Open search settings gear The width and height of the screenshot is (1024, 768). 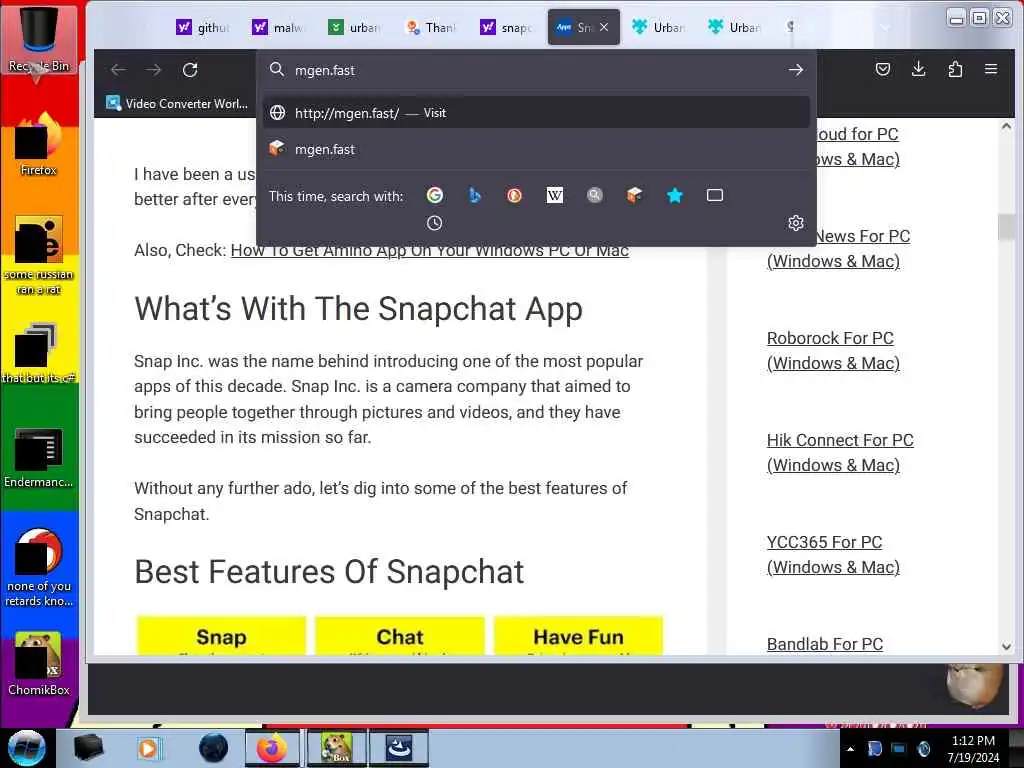pyautogui.click(x=795, y=223)
